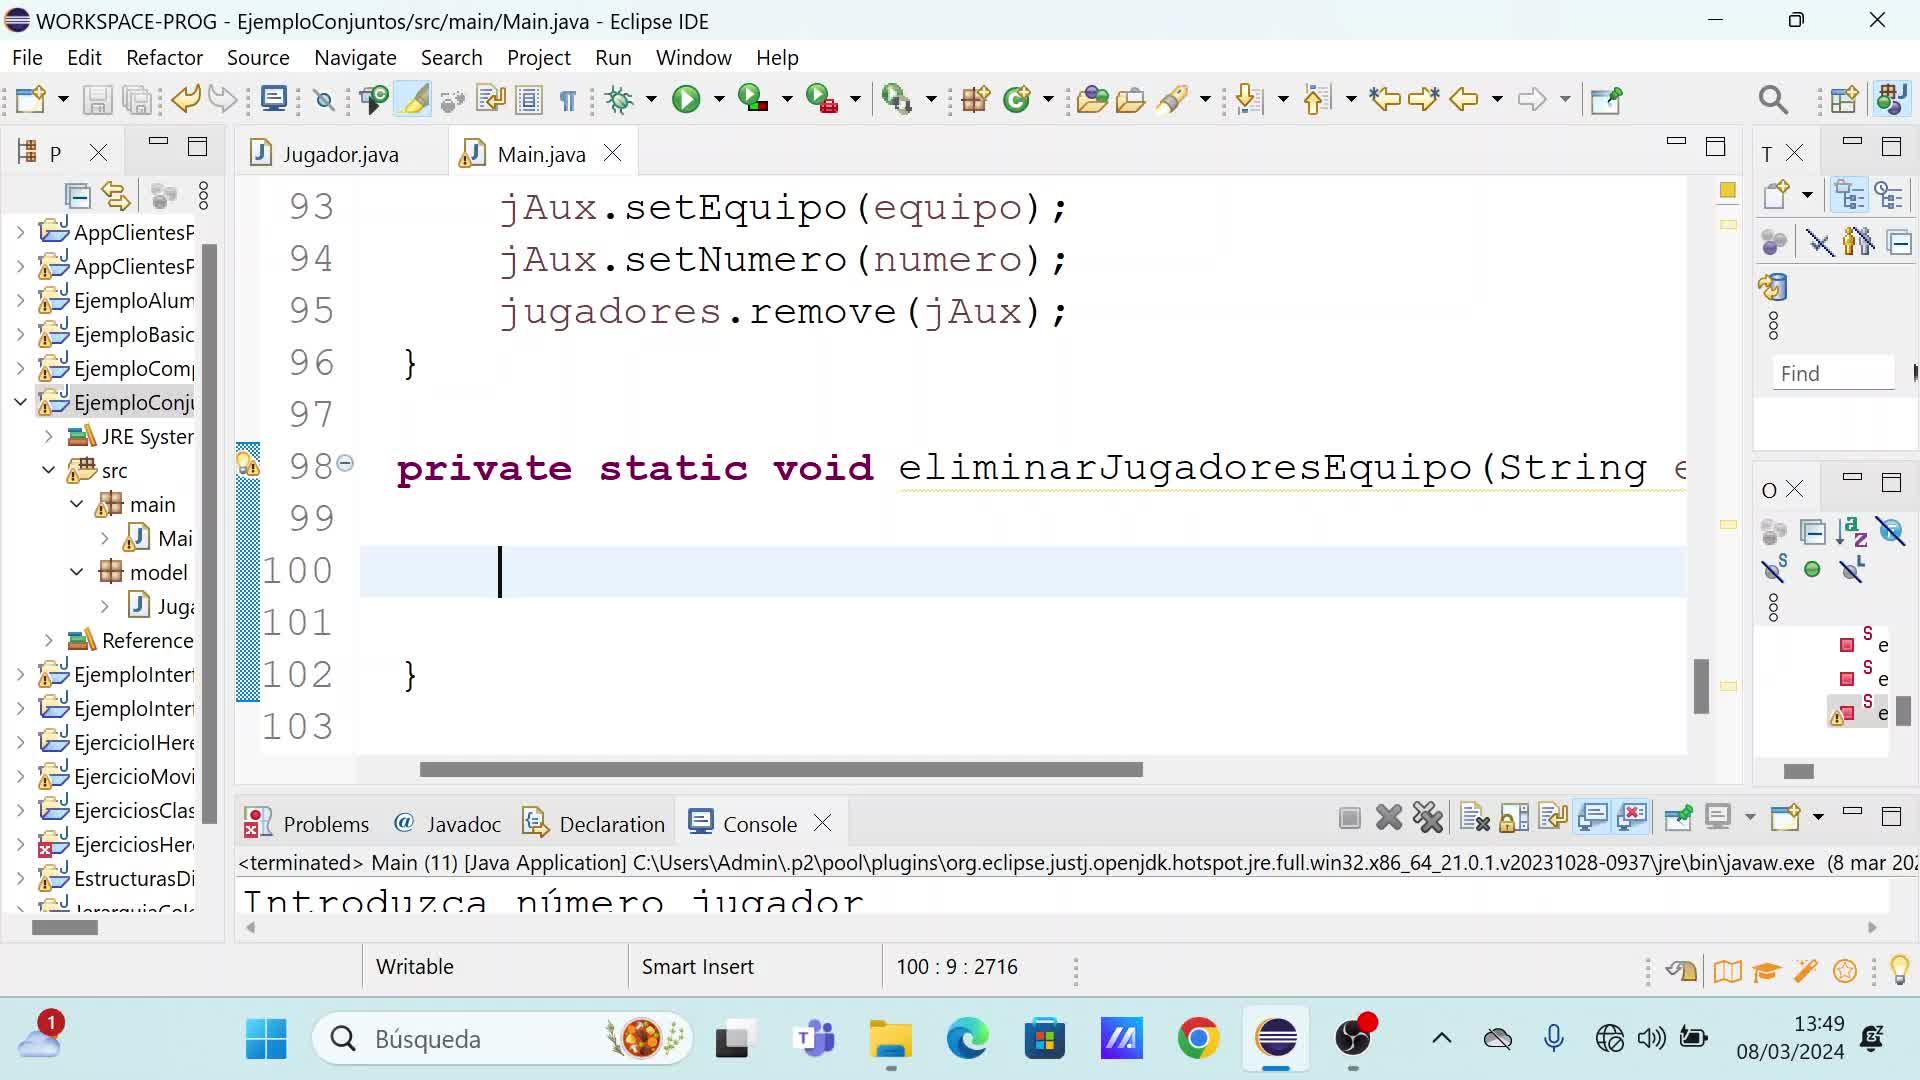1920x1080 pixels.
Task: Click the New Java Class icon
Action: (x=1017, y=99)
